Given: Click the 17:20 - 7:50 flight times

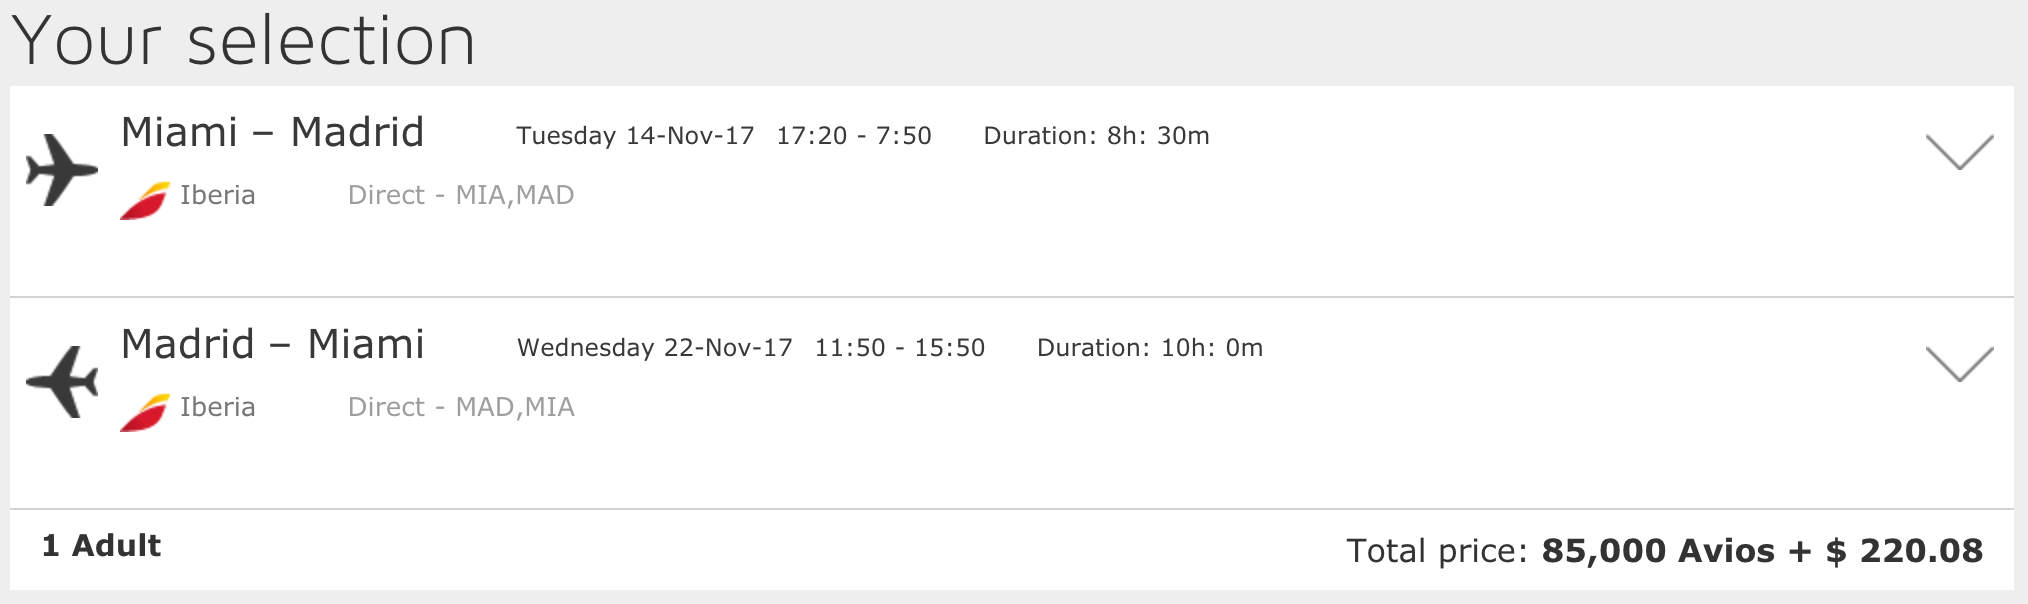Looking at the screenshot, I should pyautogui.click(x=854, y=136).
